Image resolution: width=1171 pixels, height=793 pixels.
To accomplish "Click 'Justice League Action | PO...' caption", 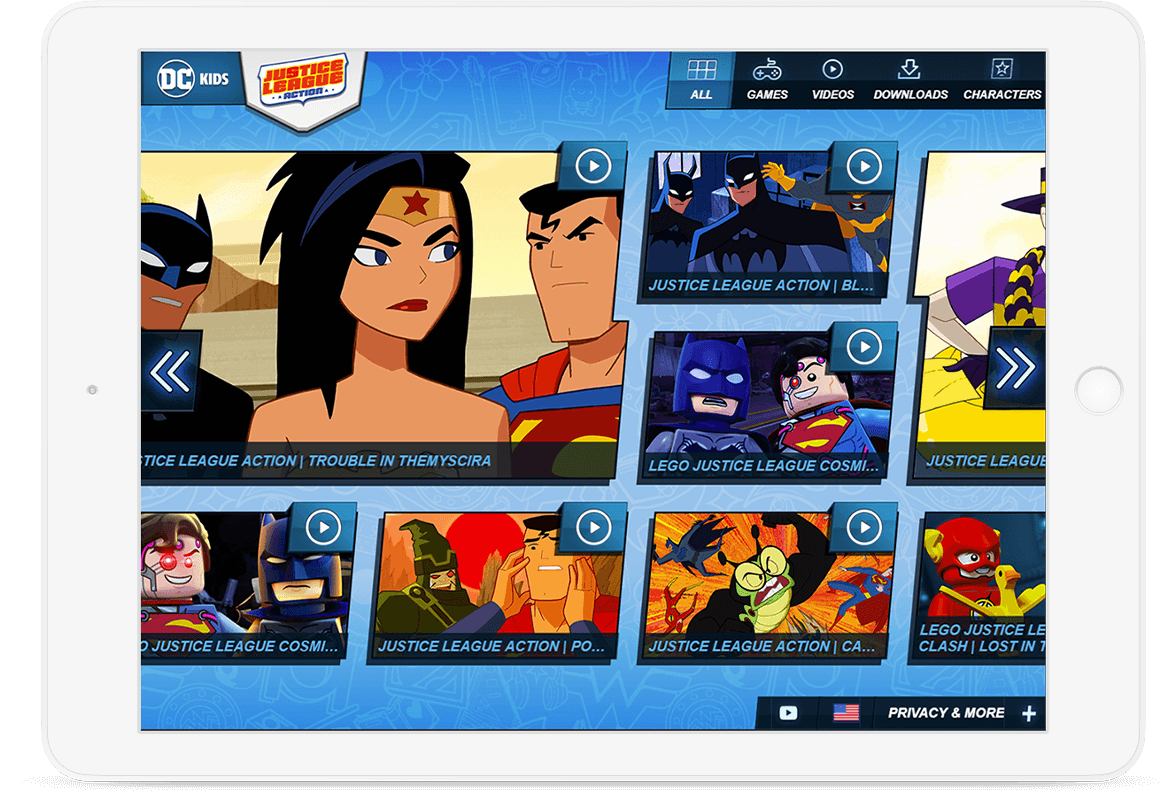I will 491,647.
